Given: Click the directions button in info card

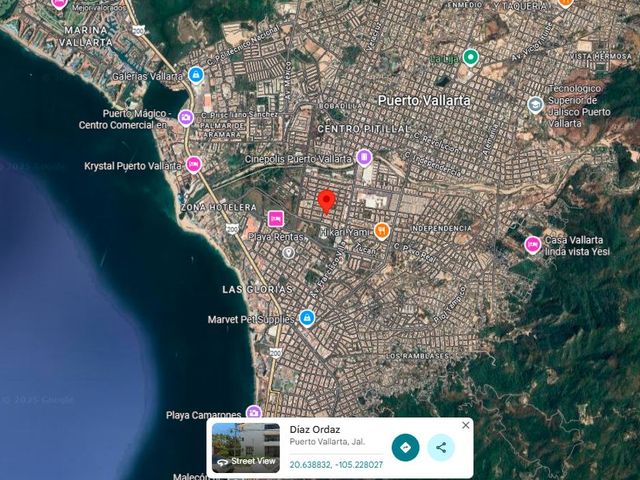Looking at the screenshot, I should pyautogui.click(x=405, y=447).
